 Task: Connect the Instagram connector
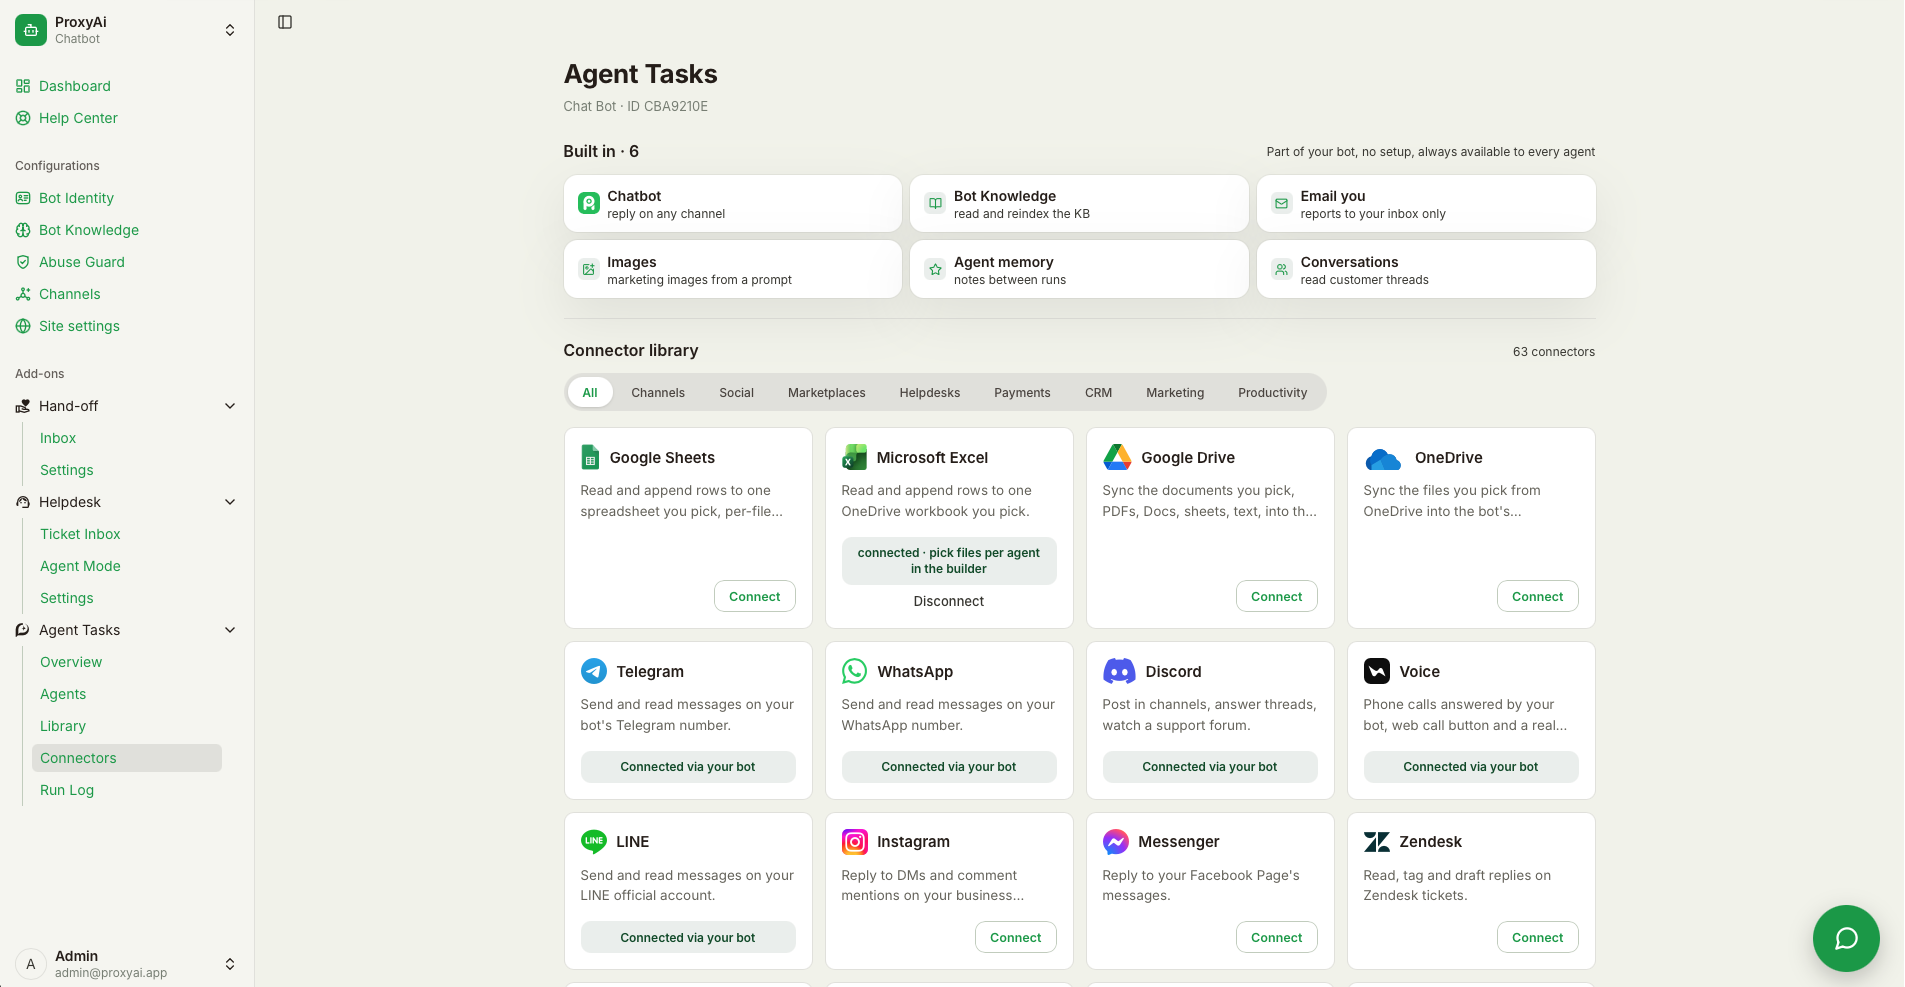point(1016,937)
